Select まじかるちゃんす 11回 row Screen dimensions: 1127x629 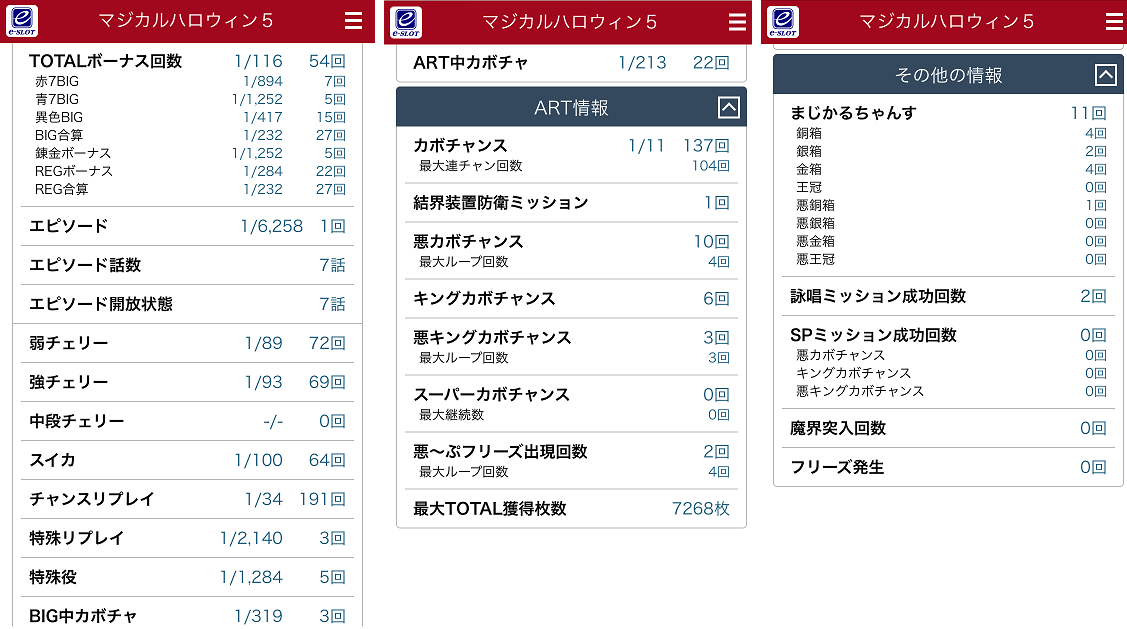pyautogui.click(x=948, y=113)
